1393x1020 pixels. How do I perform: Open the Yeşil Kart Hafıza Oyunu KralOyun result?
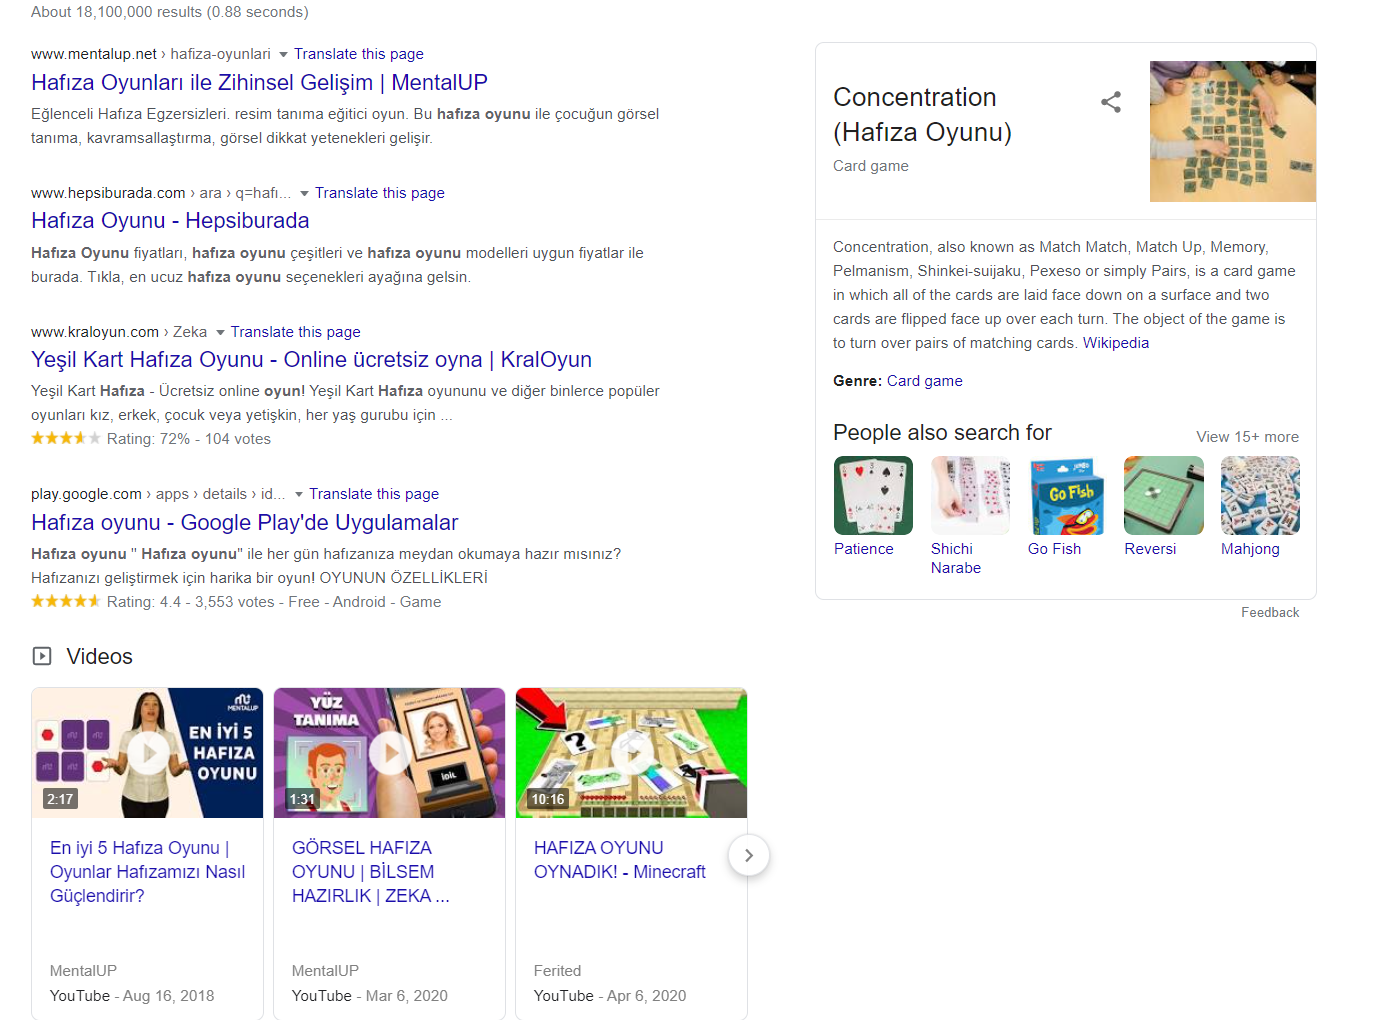click(311, 359)
